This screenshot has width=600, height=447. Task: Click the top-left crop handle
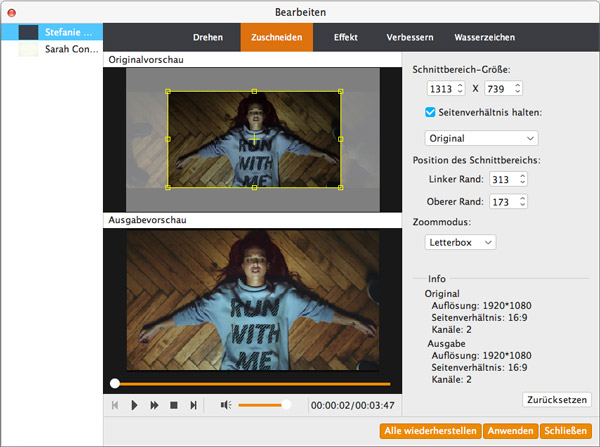168,91
